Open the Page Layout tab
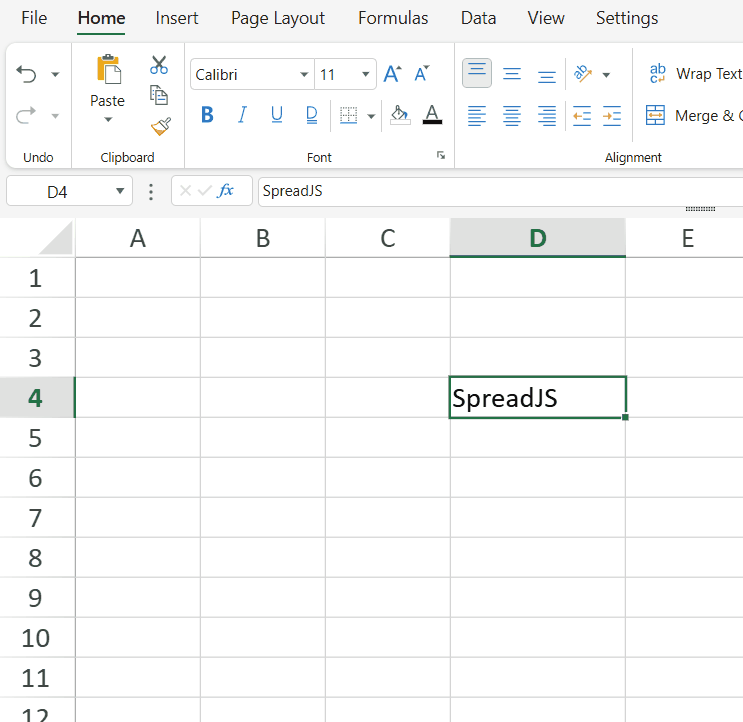Screen dimensions: 743x722 point(278,18)
